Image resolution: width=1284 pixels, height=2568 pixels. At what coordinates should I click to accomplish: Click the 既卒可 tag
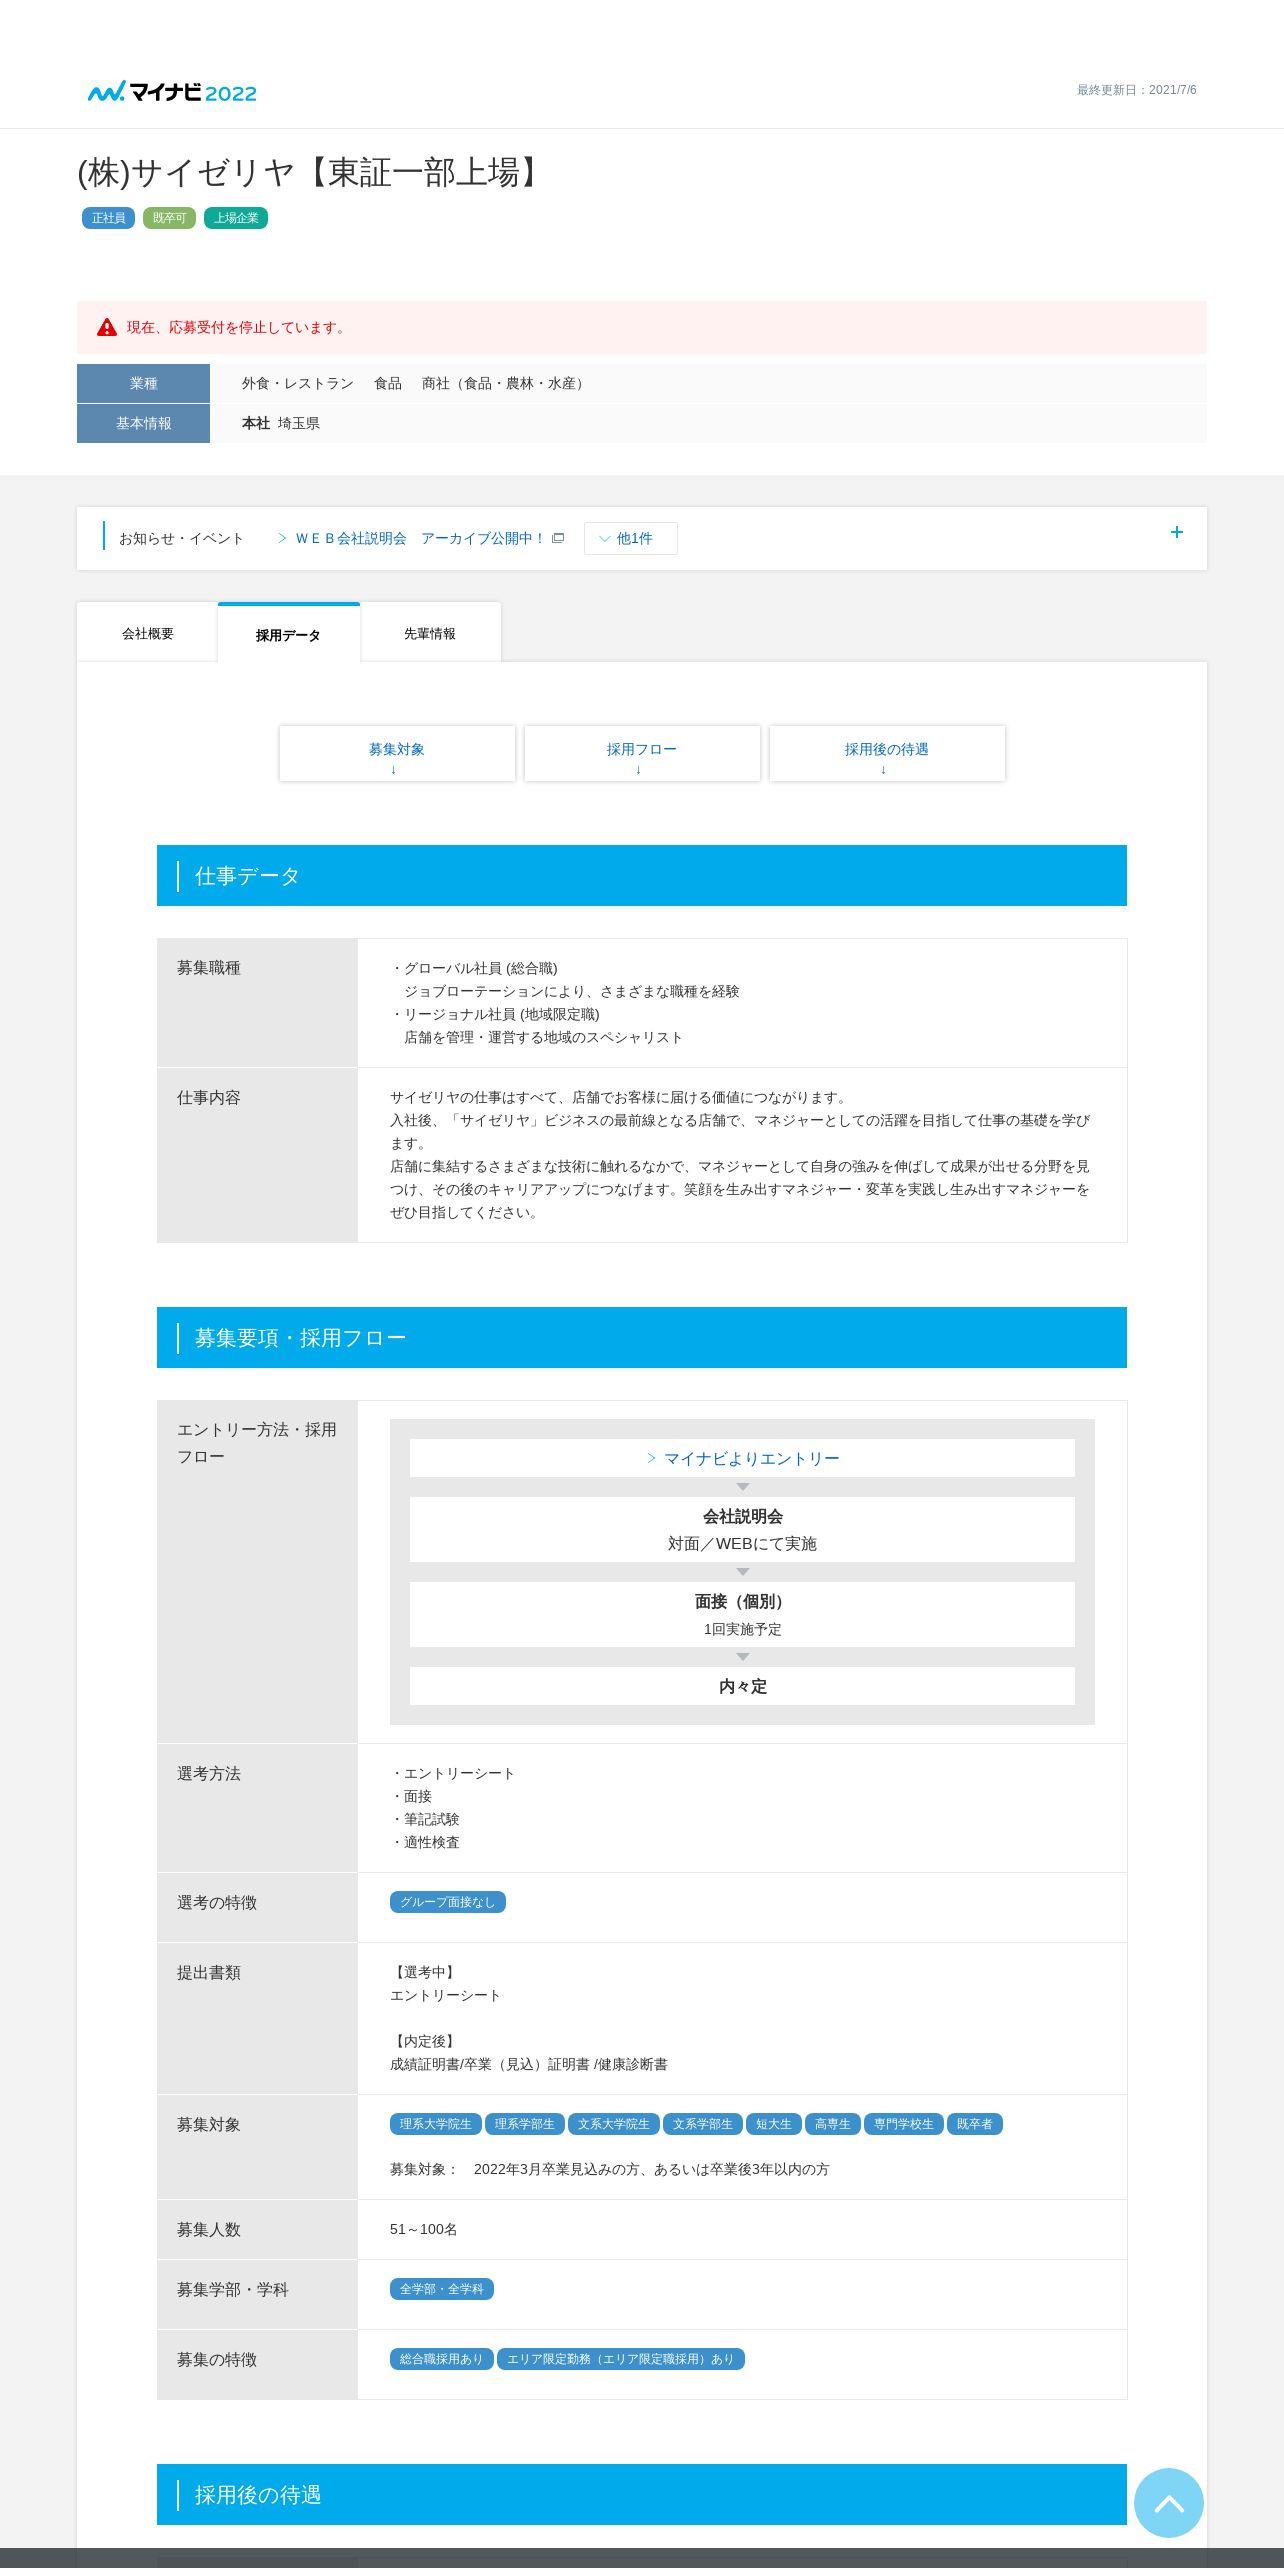169,218
